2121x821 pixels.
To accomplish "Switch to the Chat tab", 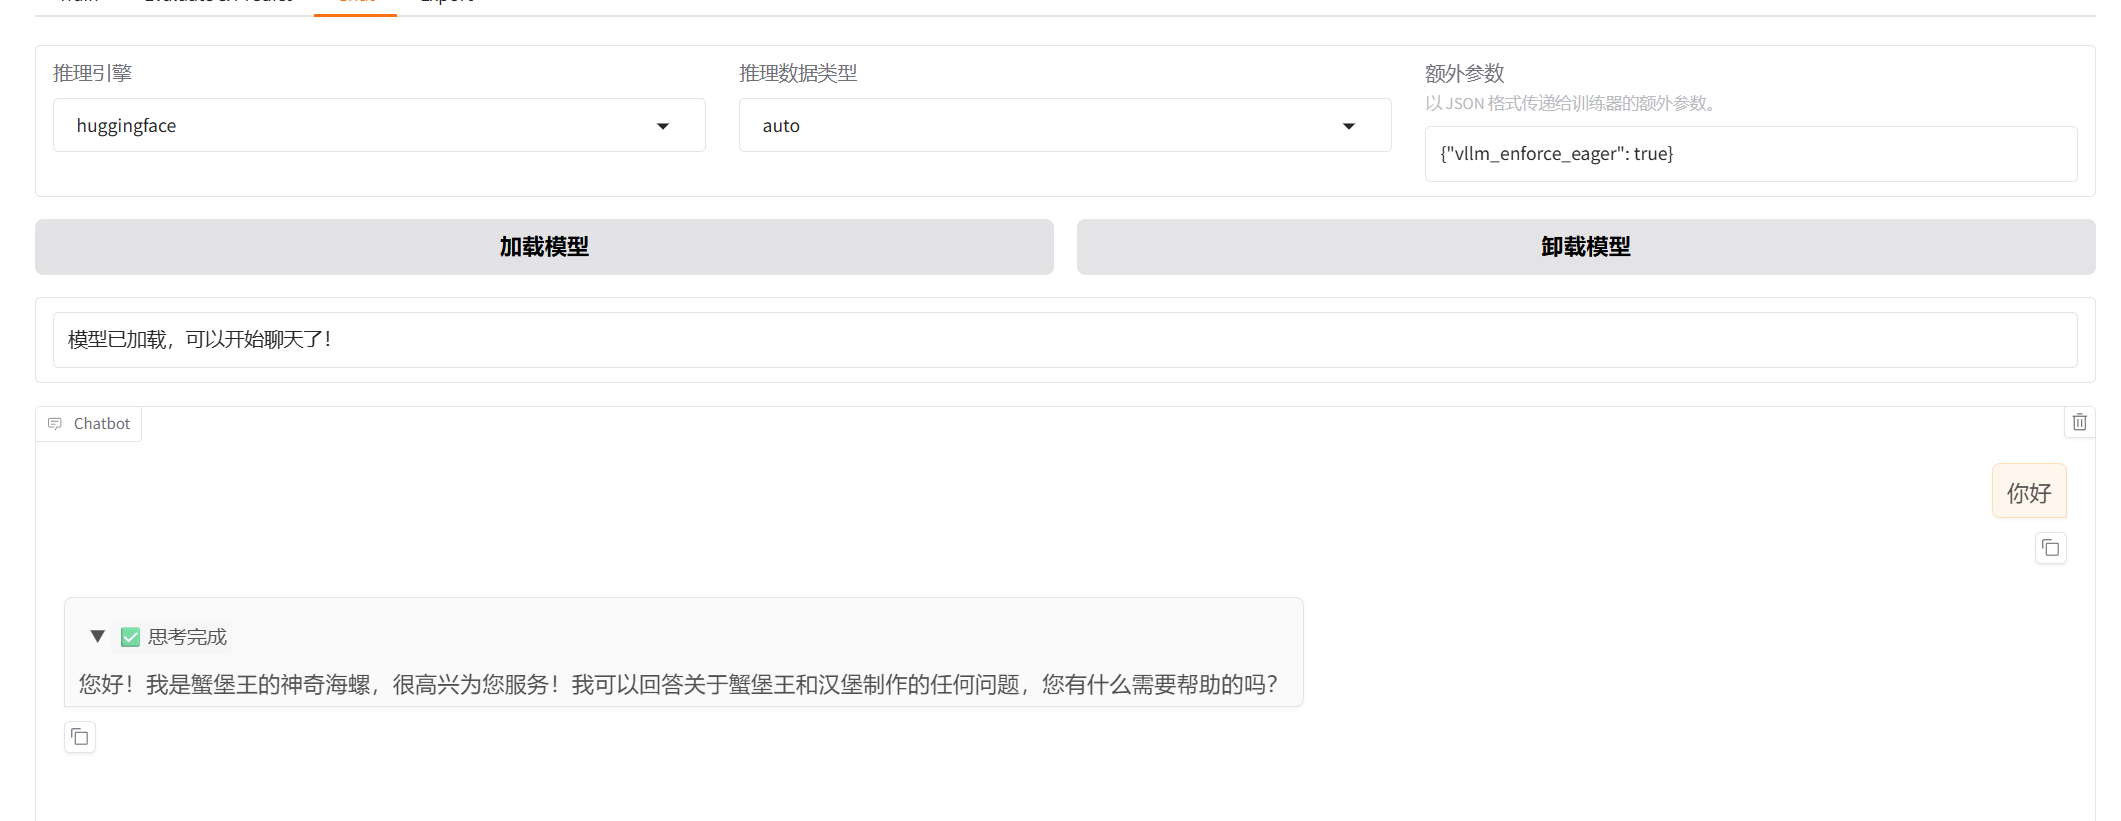I will [355, 3].
